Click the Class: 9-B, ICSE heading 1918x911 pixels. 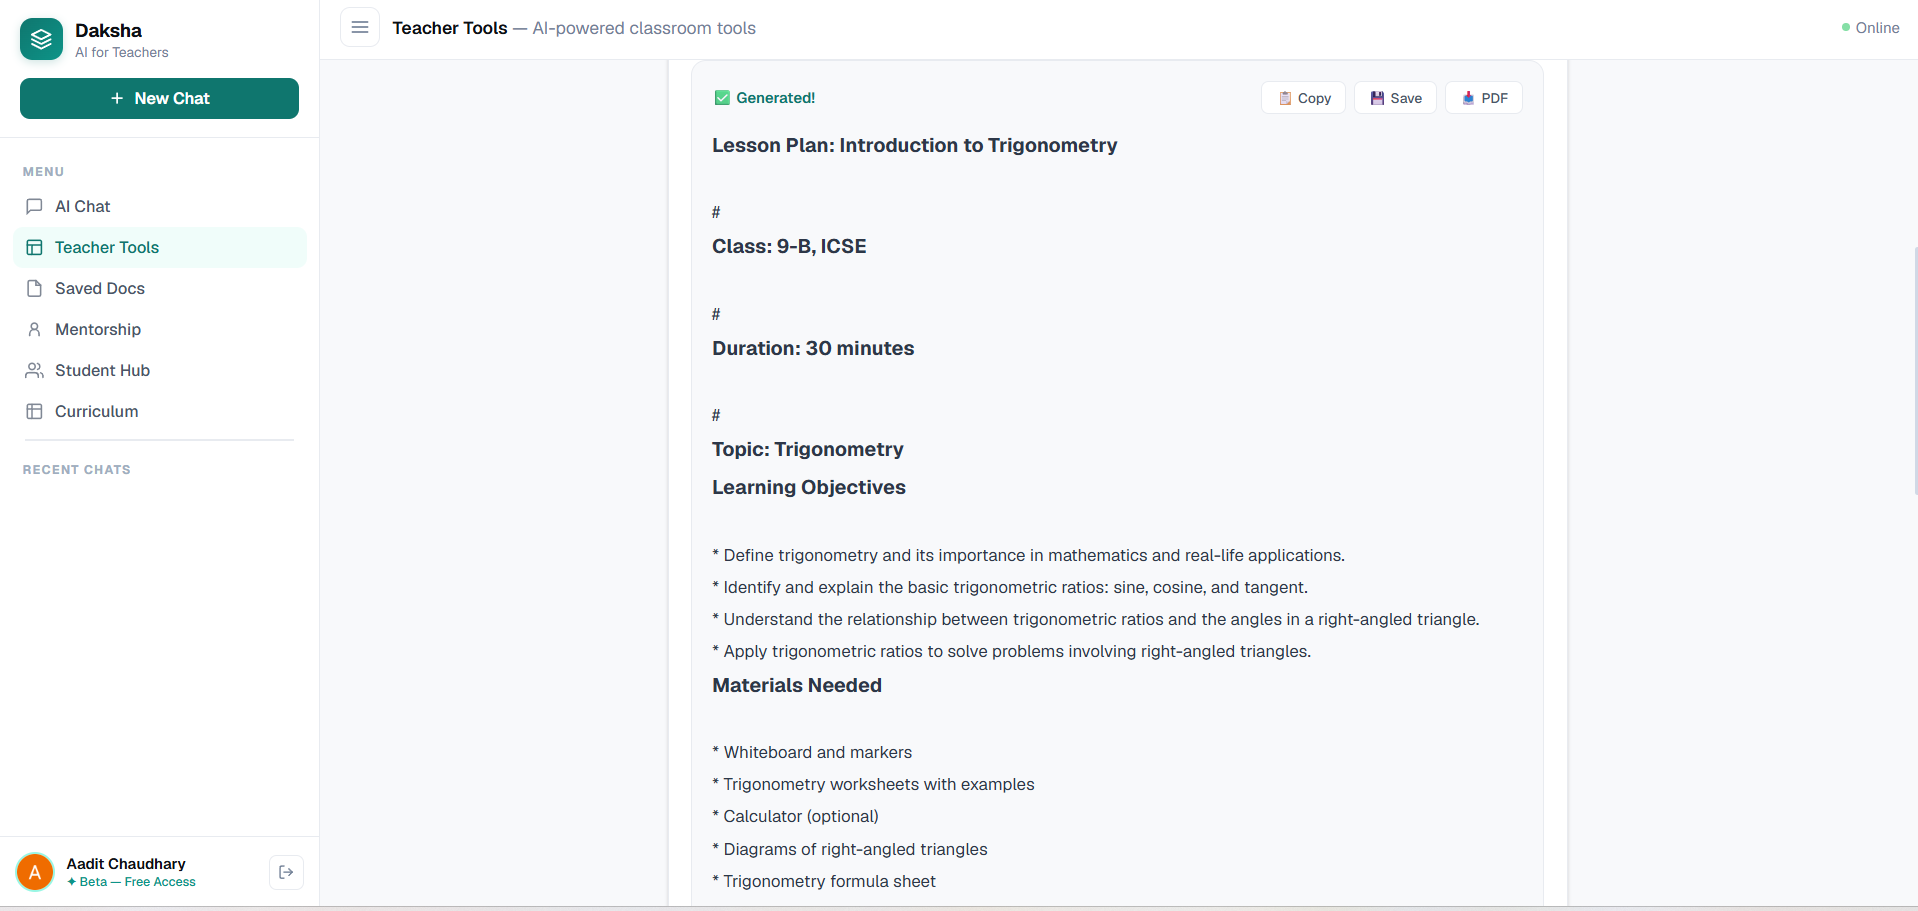pyautogui.click(x=789, y=246)
